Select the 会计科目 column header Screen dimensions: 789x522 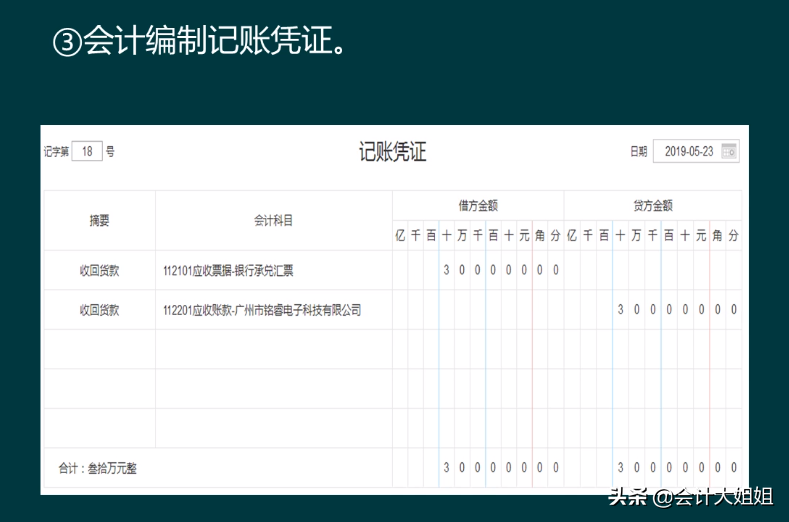[x=274, y=220]
